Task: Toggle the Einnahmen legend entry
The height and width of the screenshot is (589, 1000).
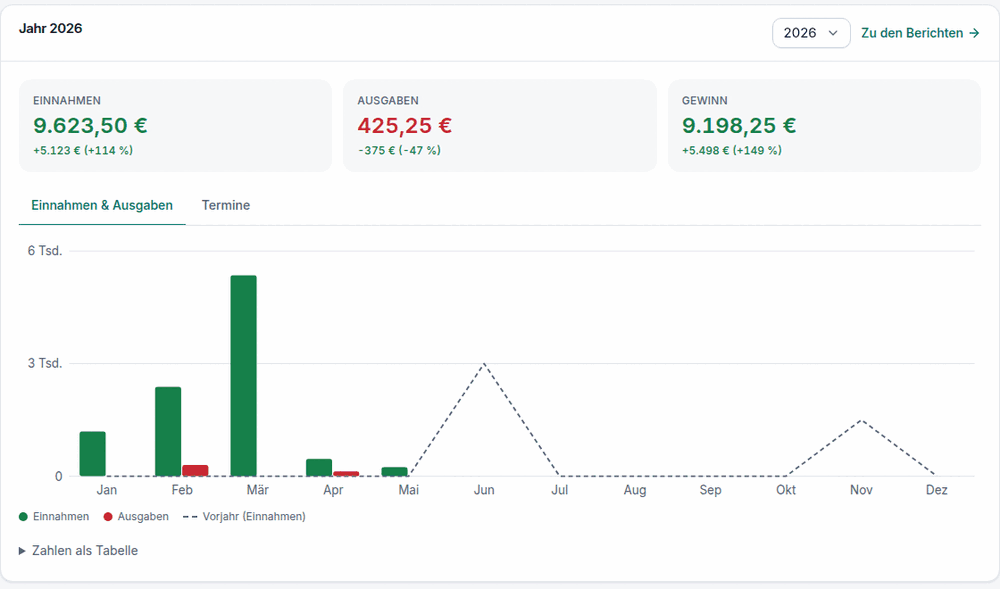Action: (54, 516)
